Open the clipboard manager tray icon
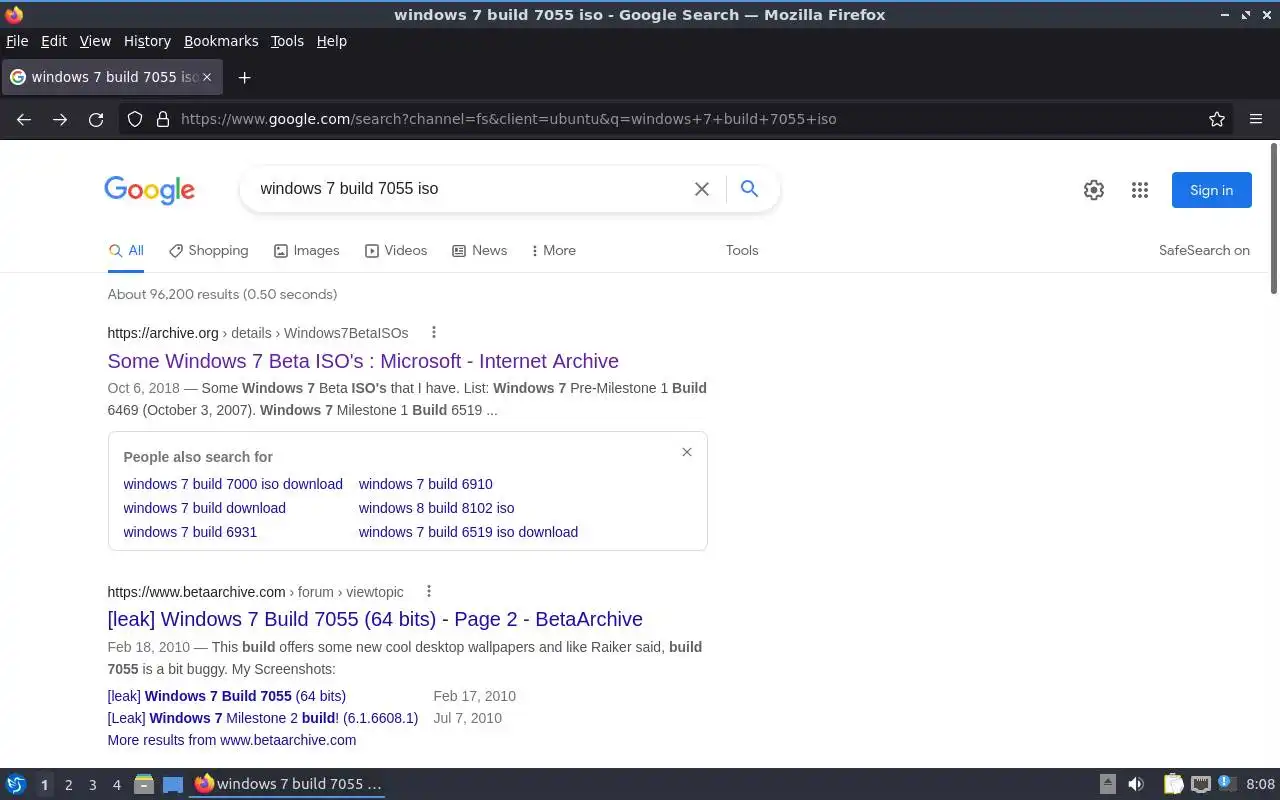This screenshot has height=800, width=1280. point(1173,784)
